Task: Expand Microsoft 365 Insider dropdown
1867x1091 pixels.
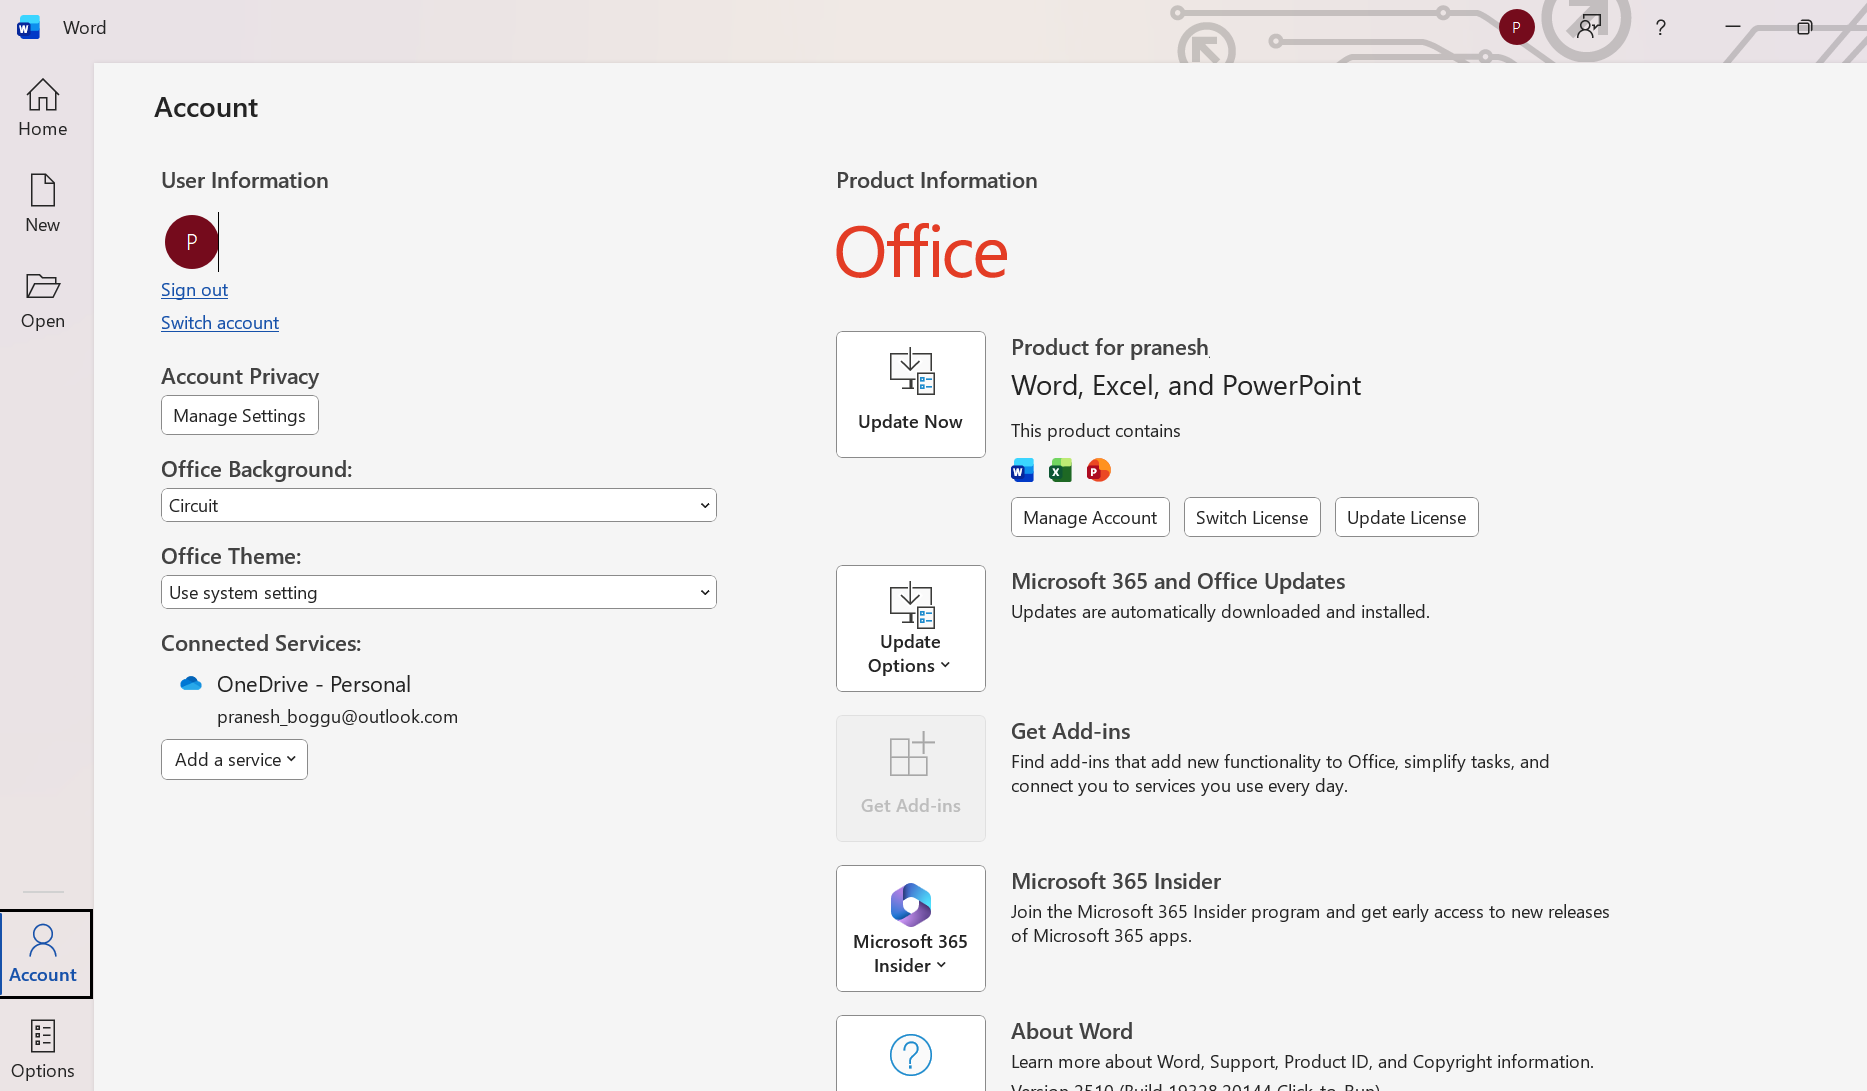Action: tap(911, 928)
